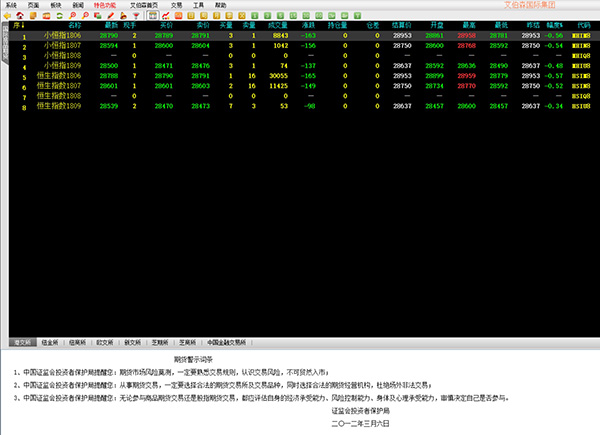This screenshot has height=435, width=600.
Task: Open the 工具 menu
Action: (x=198, y=5)
